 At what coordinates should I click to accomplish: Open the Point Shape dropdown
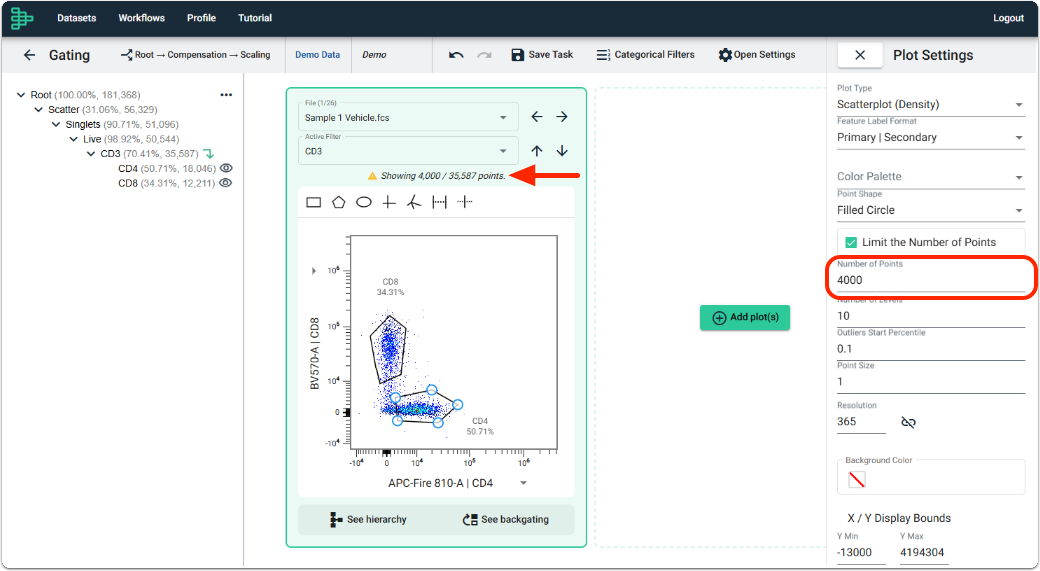pos(931,210)
